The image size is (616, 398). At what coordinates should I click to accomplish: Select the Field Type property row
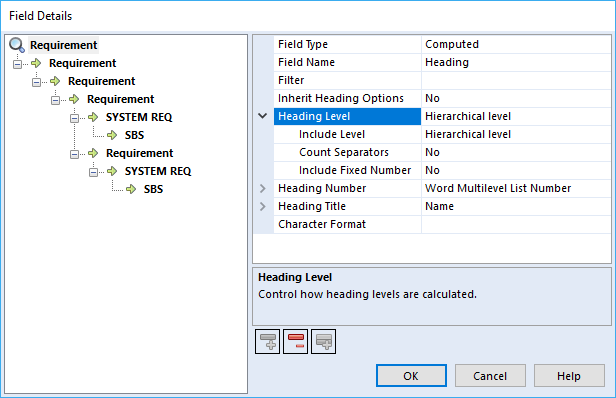442,44
